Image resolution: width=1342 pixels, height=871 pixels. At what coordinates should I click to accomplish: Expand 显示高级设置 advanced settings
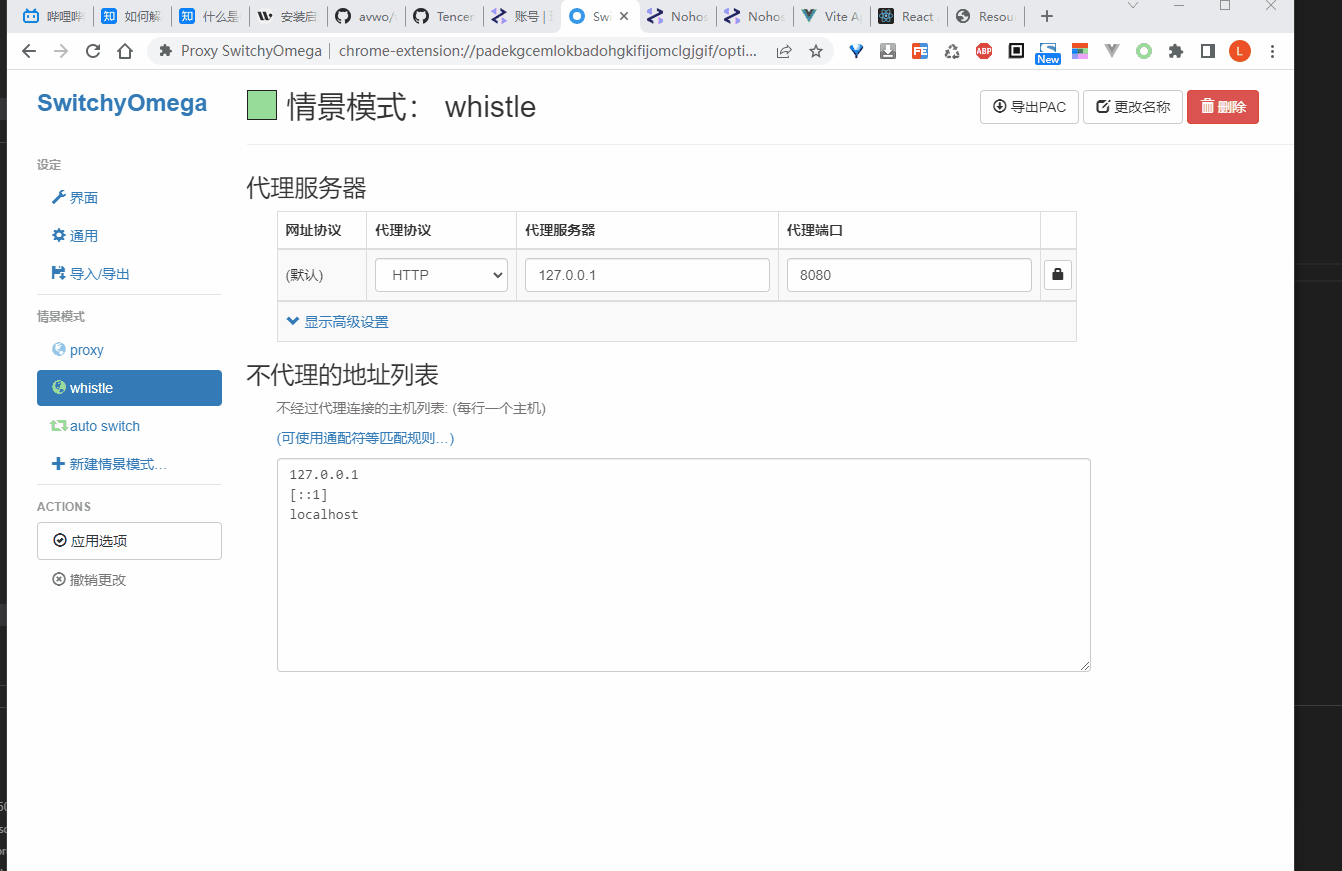pos(337,322)
